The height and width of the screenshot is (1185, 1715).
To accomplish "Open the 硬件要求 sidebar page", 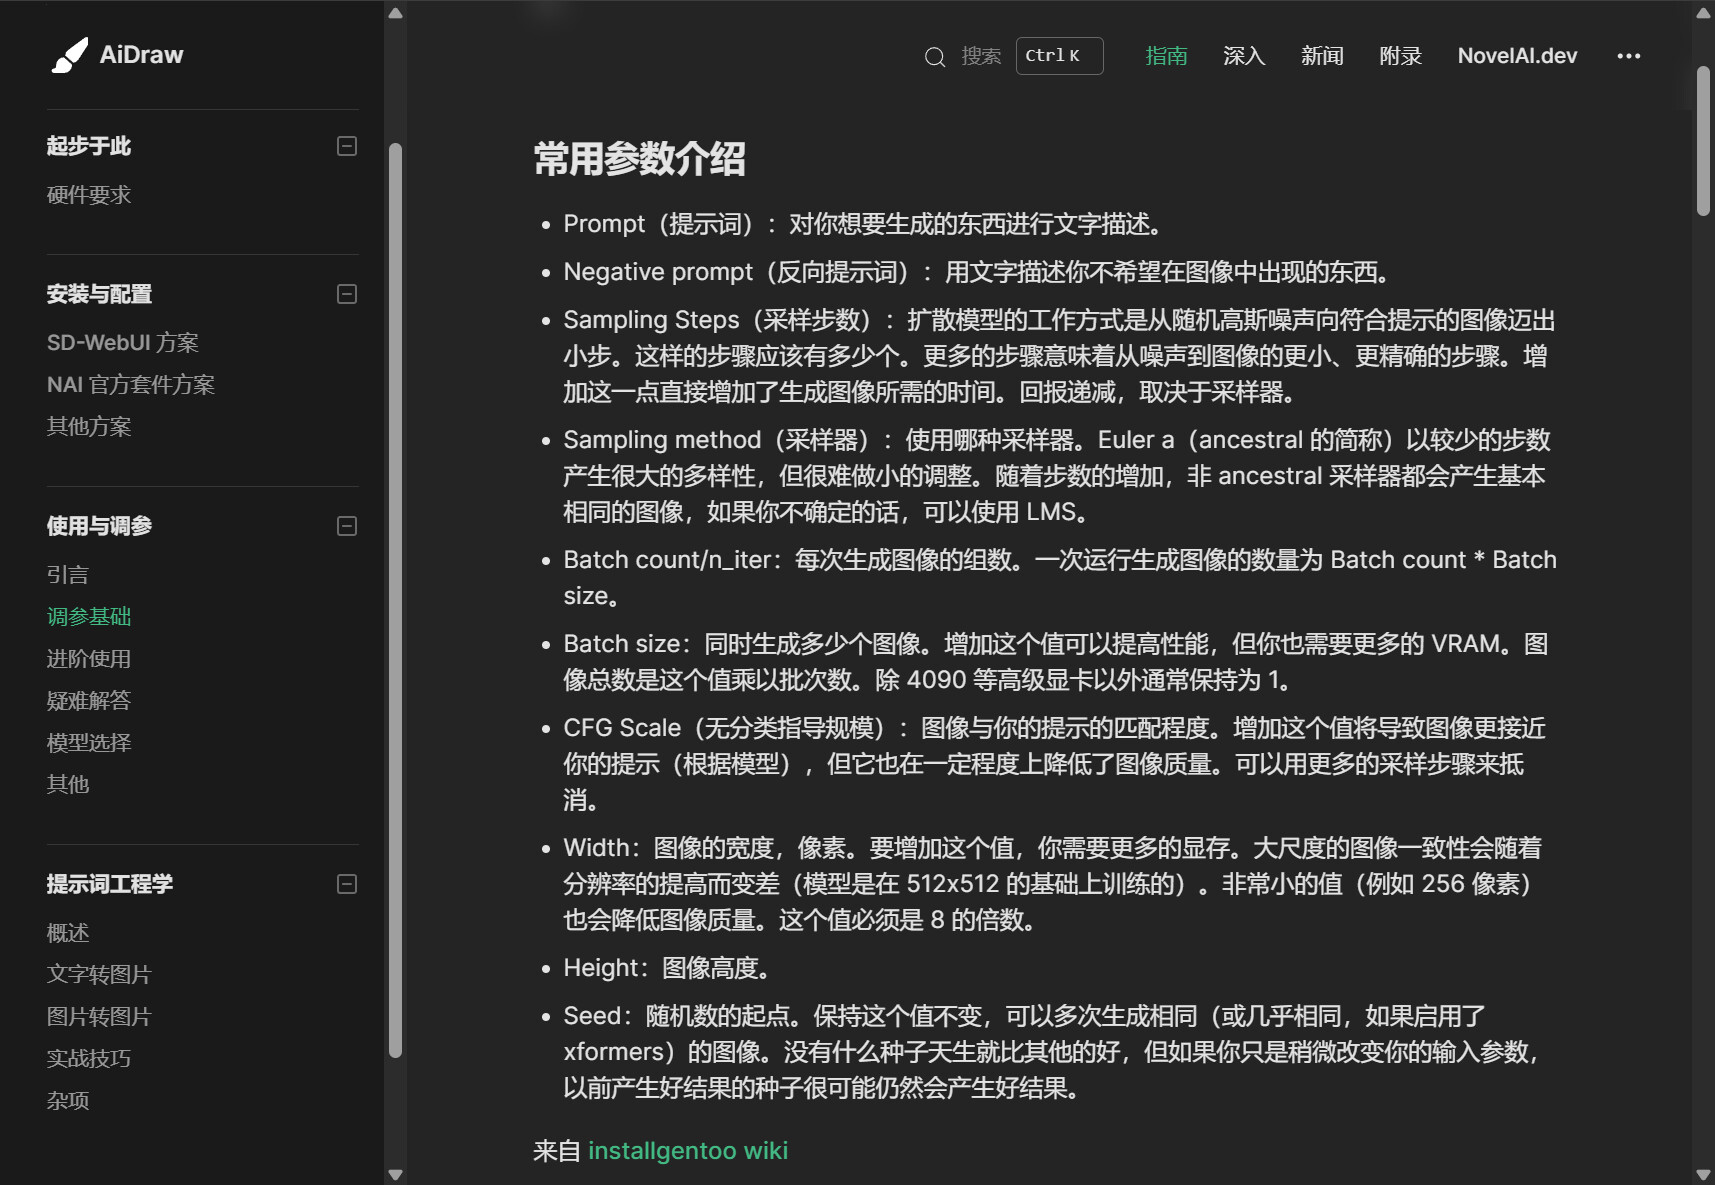I will (x=89, y=195).
